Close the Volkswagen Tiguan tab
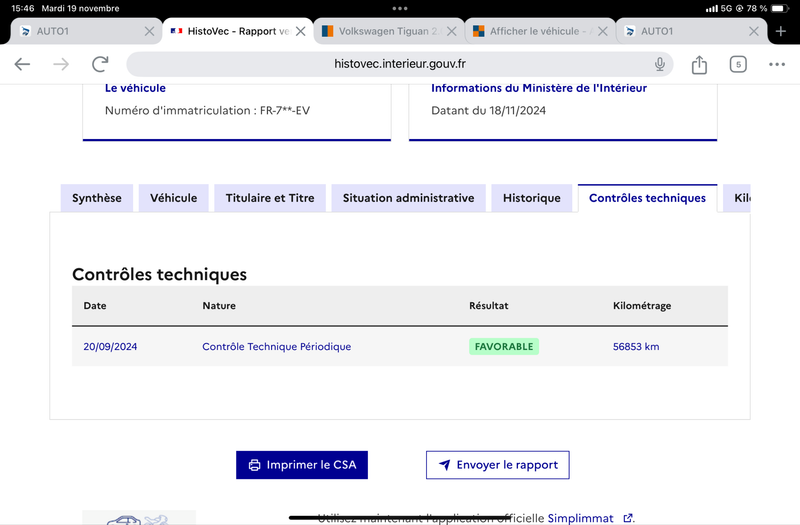800x525 pixels. (x=452, y=31)
